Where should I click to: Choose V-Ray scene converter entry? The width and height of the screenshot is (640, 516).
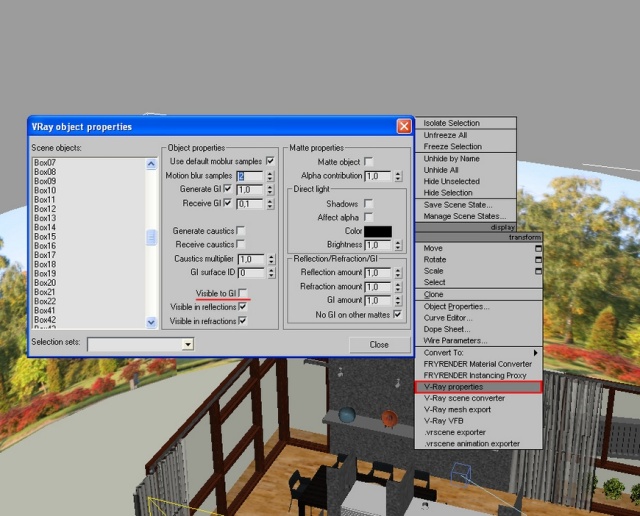[x=478, y=398]
